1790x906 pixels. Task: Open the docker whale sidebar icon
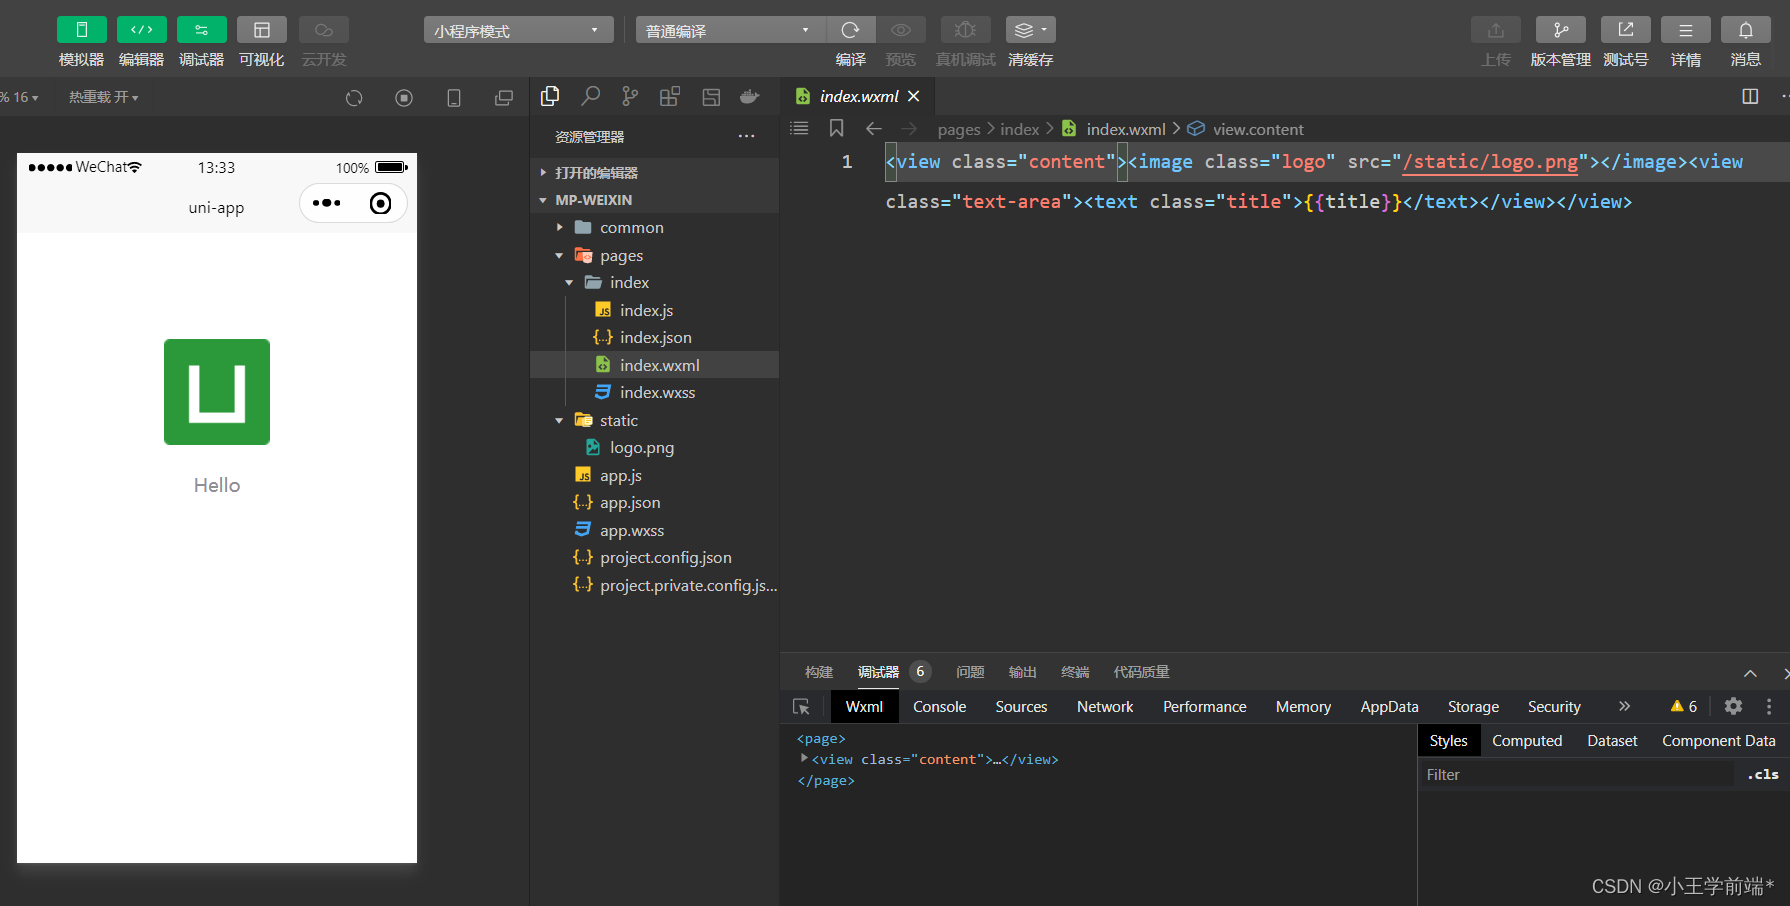tap(750, 96)
